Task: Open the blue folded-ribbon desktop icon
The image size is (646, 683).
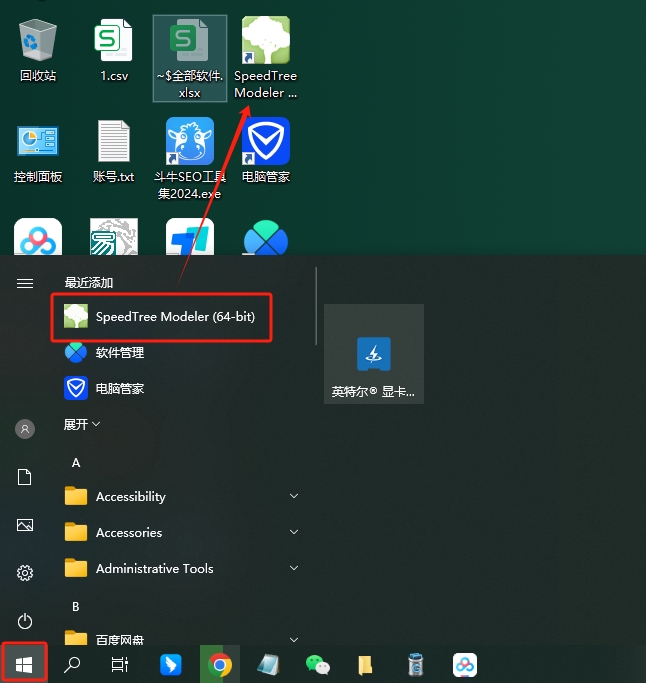Action: 189,237
